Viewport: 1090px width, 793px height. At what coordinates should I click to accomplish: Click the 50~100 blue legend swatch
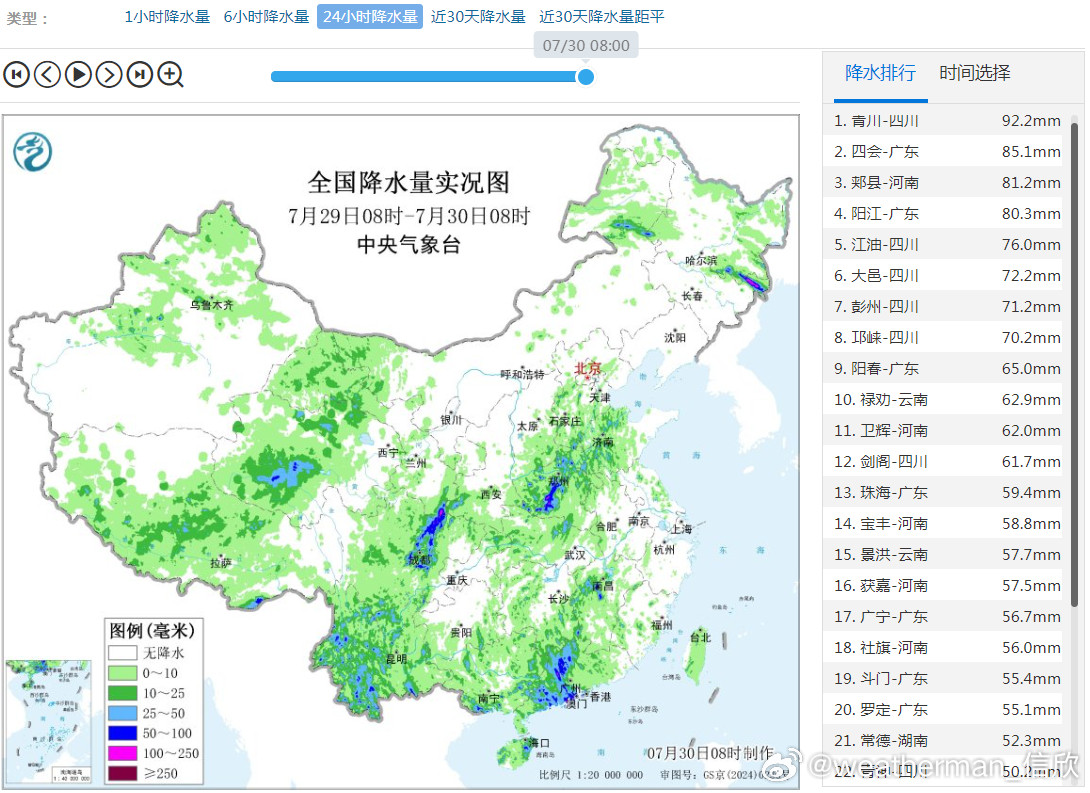coord(122,733)
